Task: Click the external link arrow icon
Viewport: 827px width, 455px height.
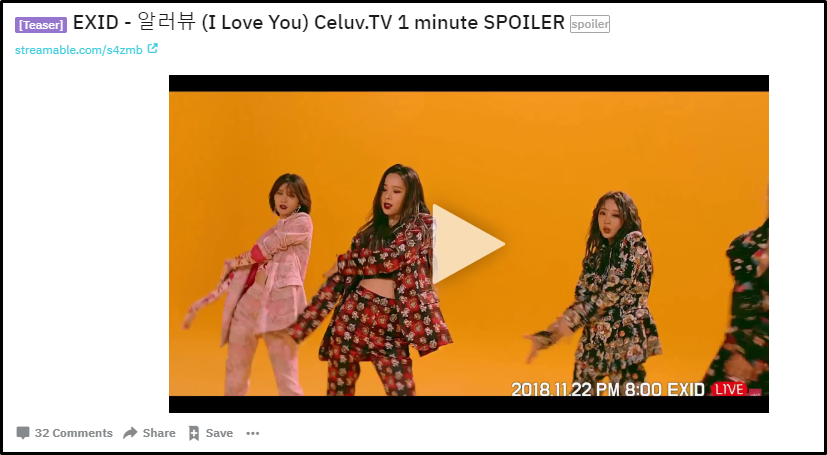Action: pos(152,49)
